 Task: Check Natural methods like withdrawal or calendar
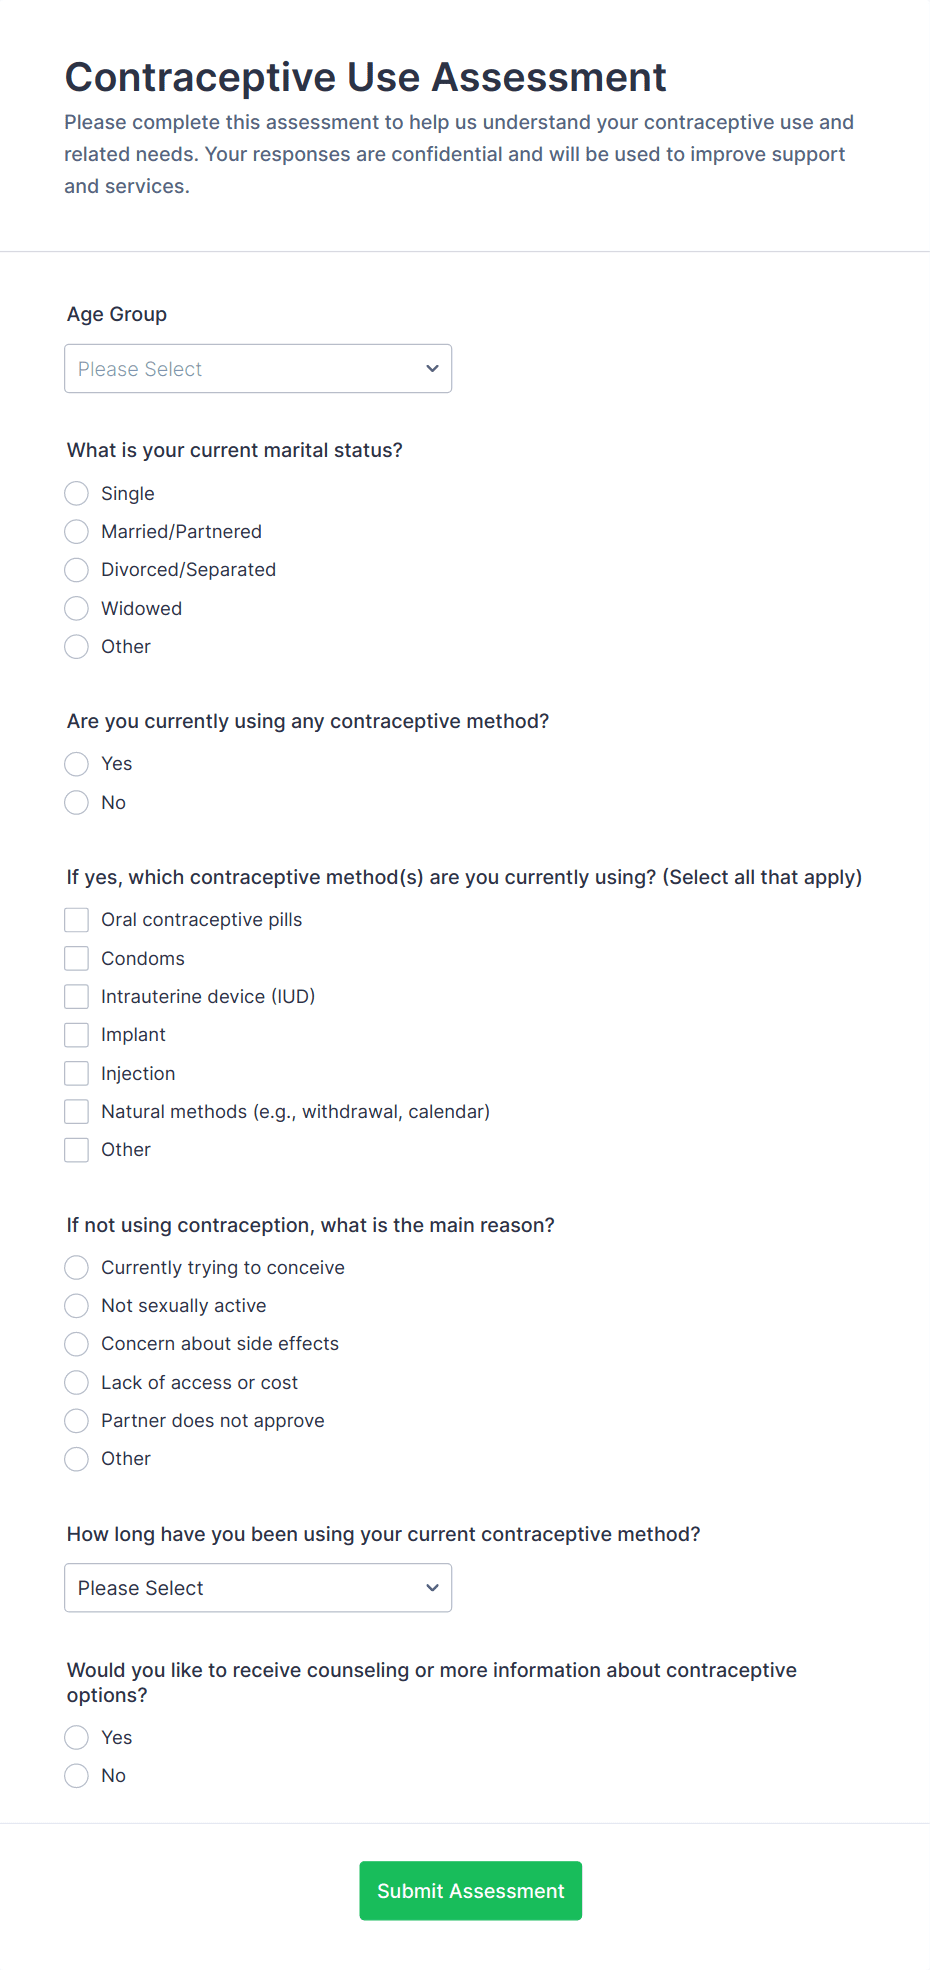[76, 1111]
